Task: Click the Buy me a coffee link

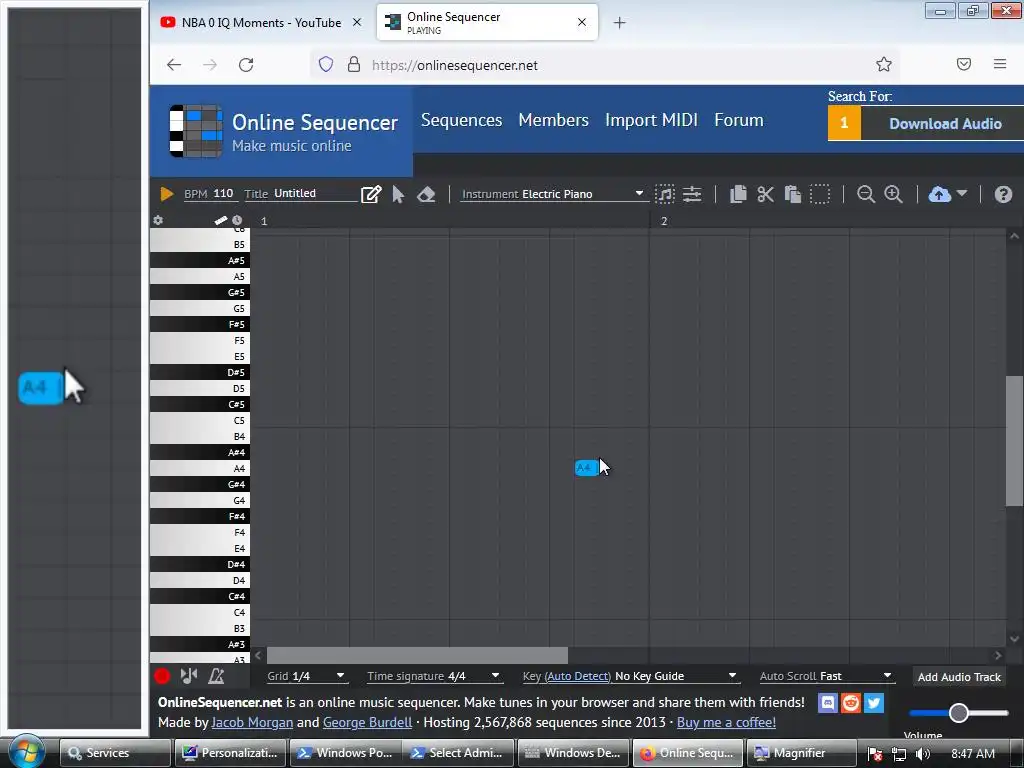Action: [x=726, y=722]
